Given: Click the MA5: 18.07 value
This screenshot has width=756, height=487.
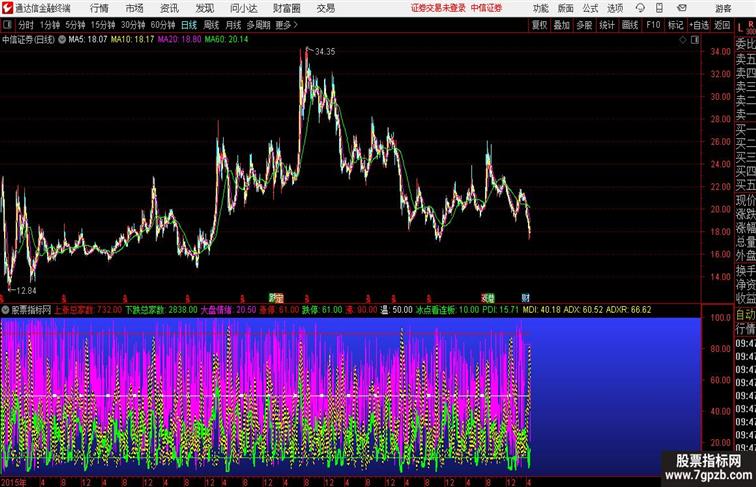Looking at the screenshot, I should coord(88,40).
